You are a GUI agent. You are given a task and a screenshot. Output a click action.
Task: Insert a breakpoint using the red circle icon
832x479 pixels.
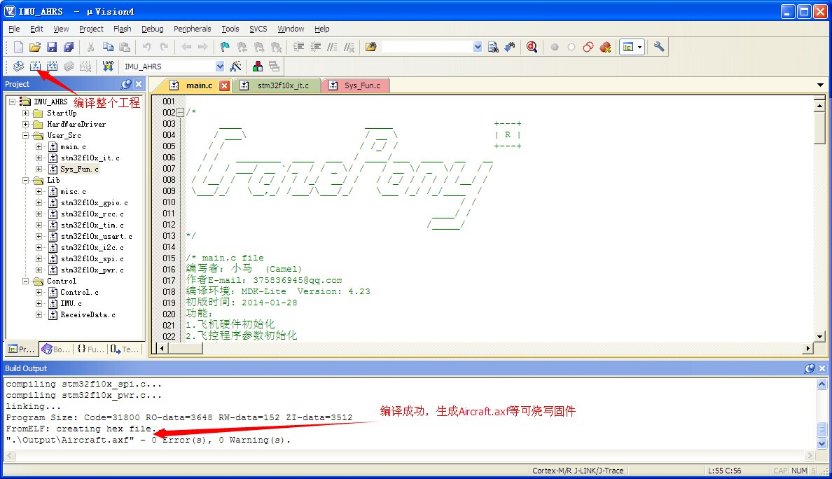click(x=553, y=47)
